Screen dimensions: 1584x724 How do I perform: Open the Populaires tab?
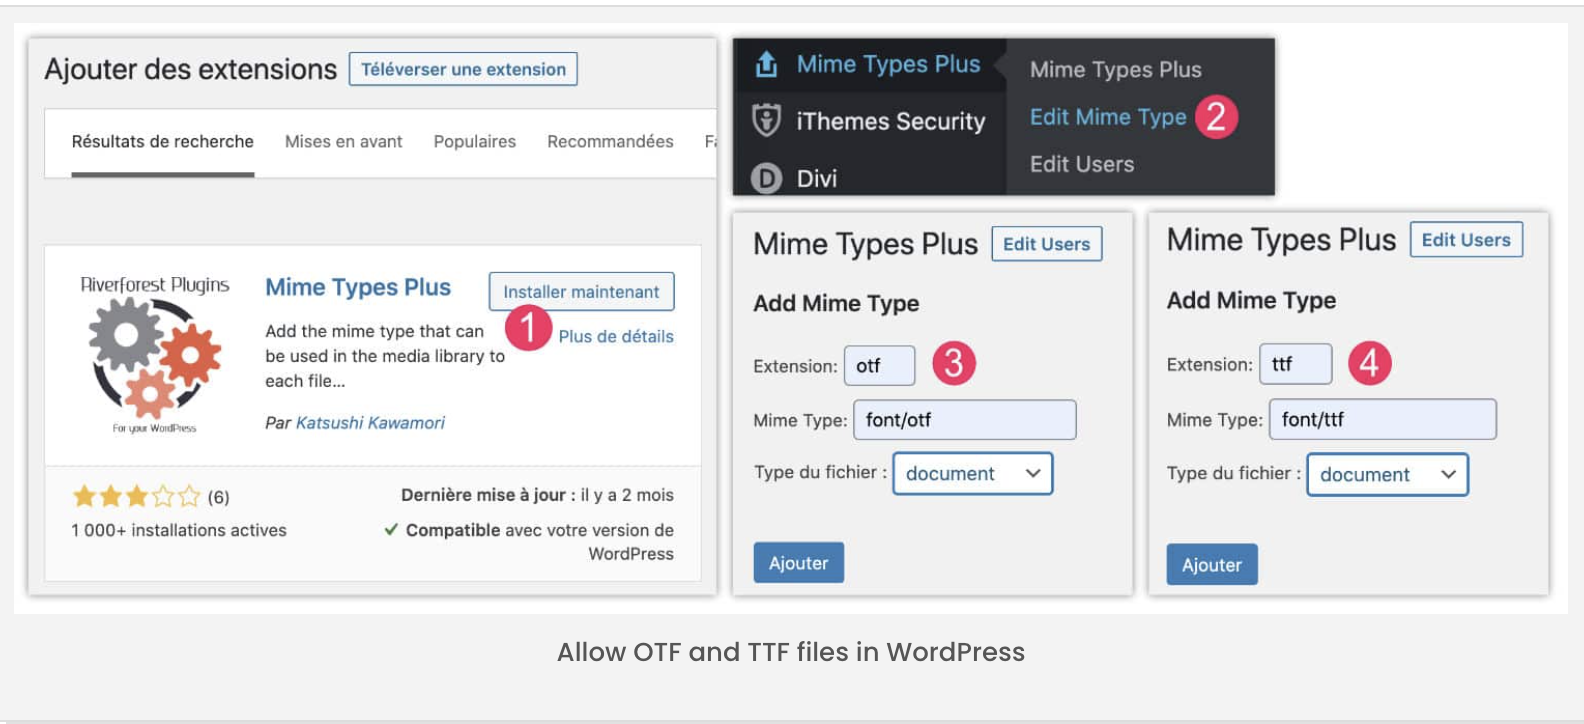point(474,142)
